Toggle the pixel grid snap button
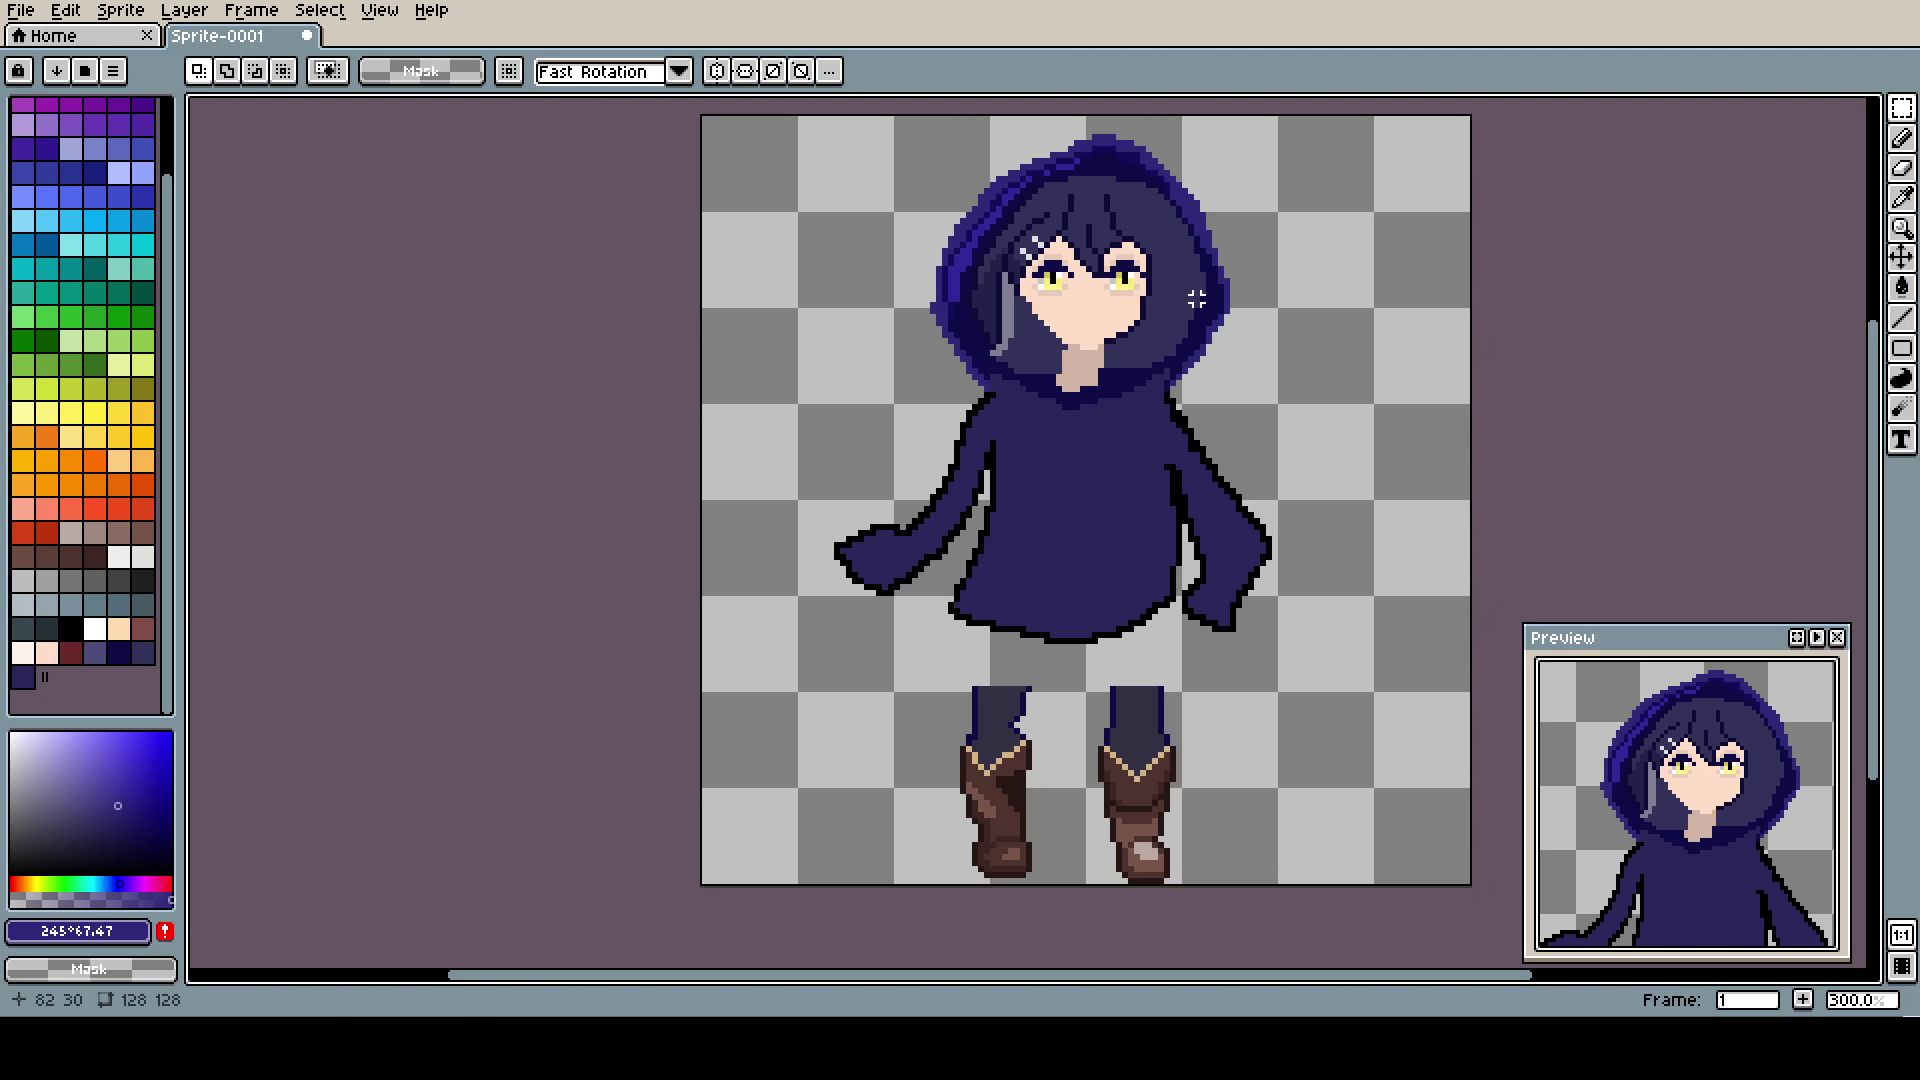Viewport: 1920px width, 1080px height. 509,71
